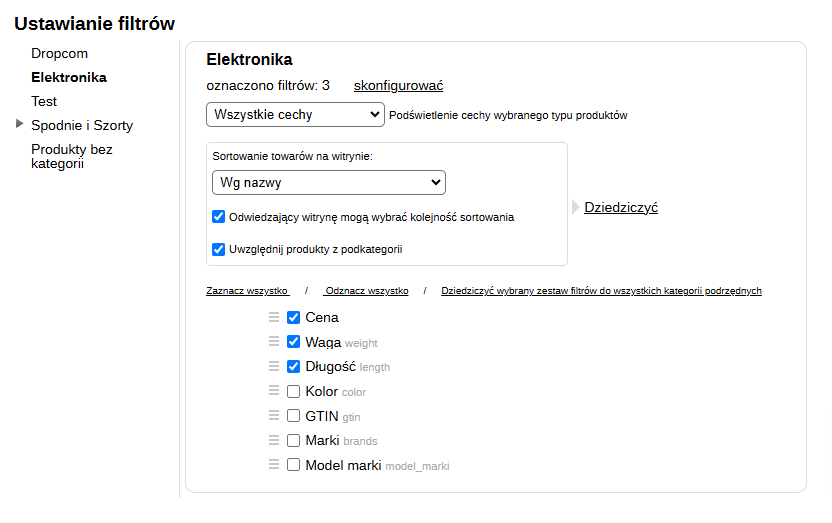
Task: Click the arrow icon before Dziedziczyć
Action: [575, 208]
